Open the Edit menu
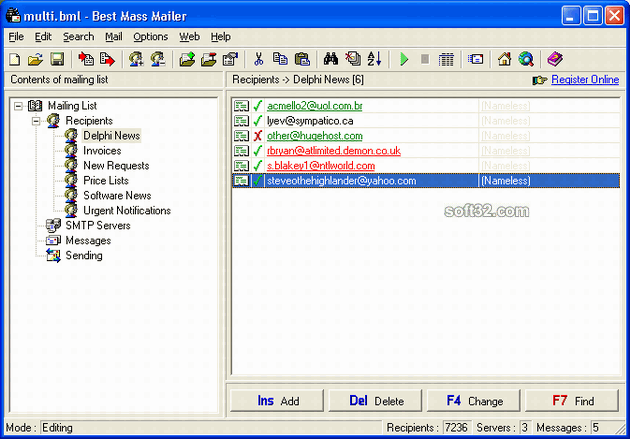Screen dimensions: 630x439 pyautogui.click(x=43, y=37)
